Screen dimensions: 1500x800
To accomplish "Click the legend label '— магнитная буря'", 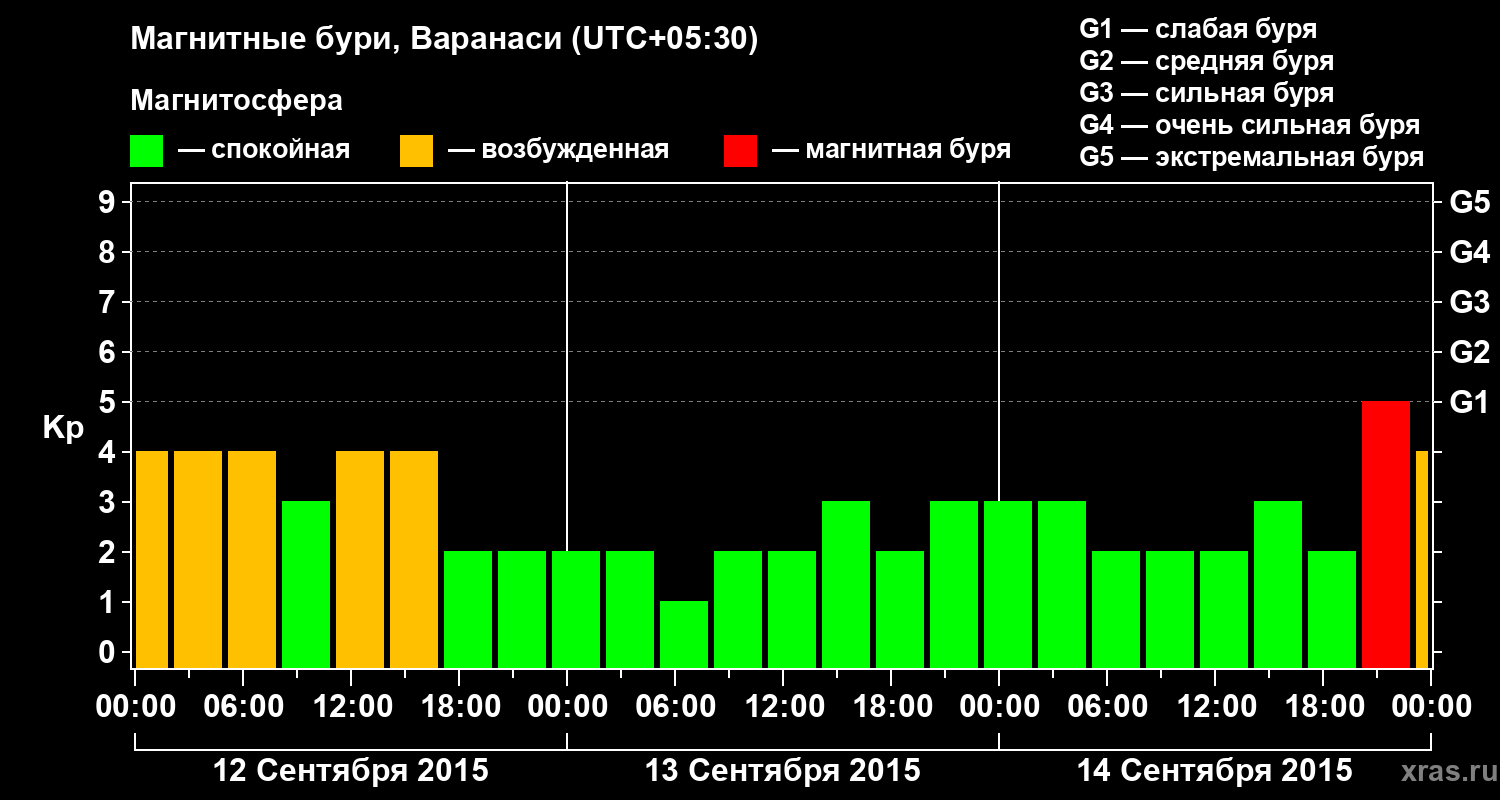I will [x=892, y=151].
